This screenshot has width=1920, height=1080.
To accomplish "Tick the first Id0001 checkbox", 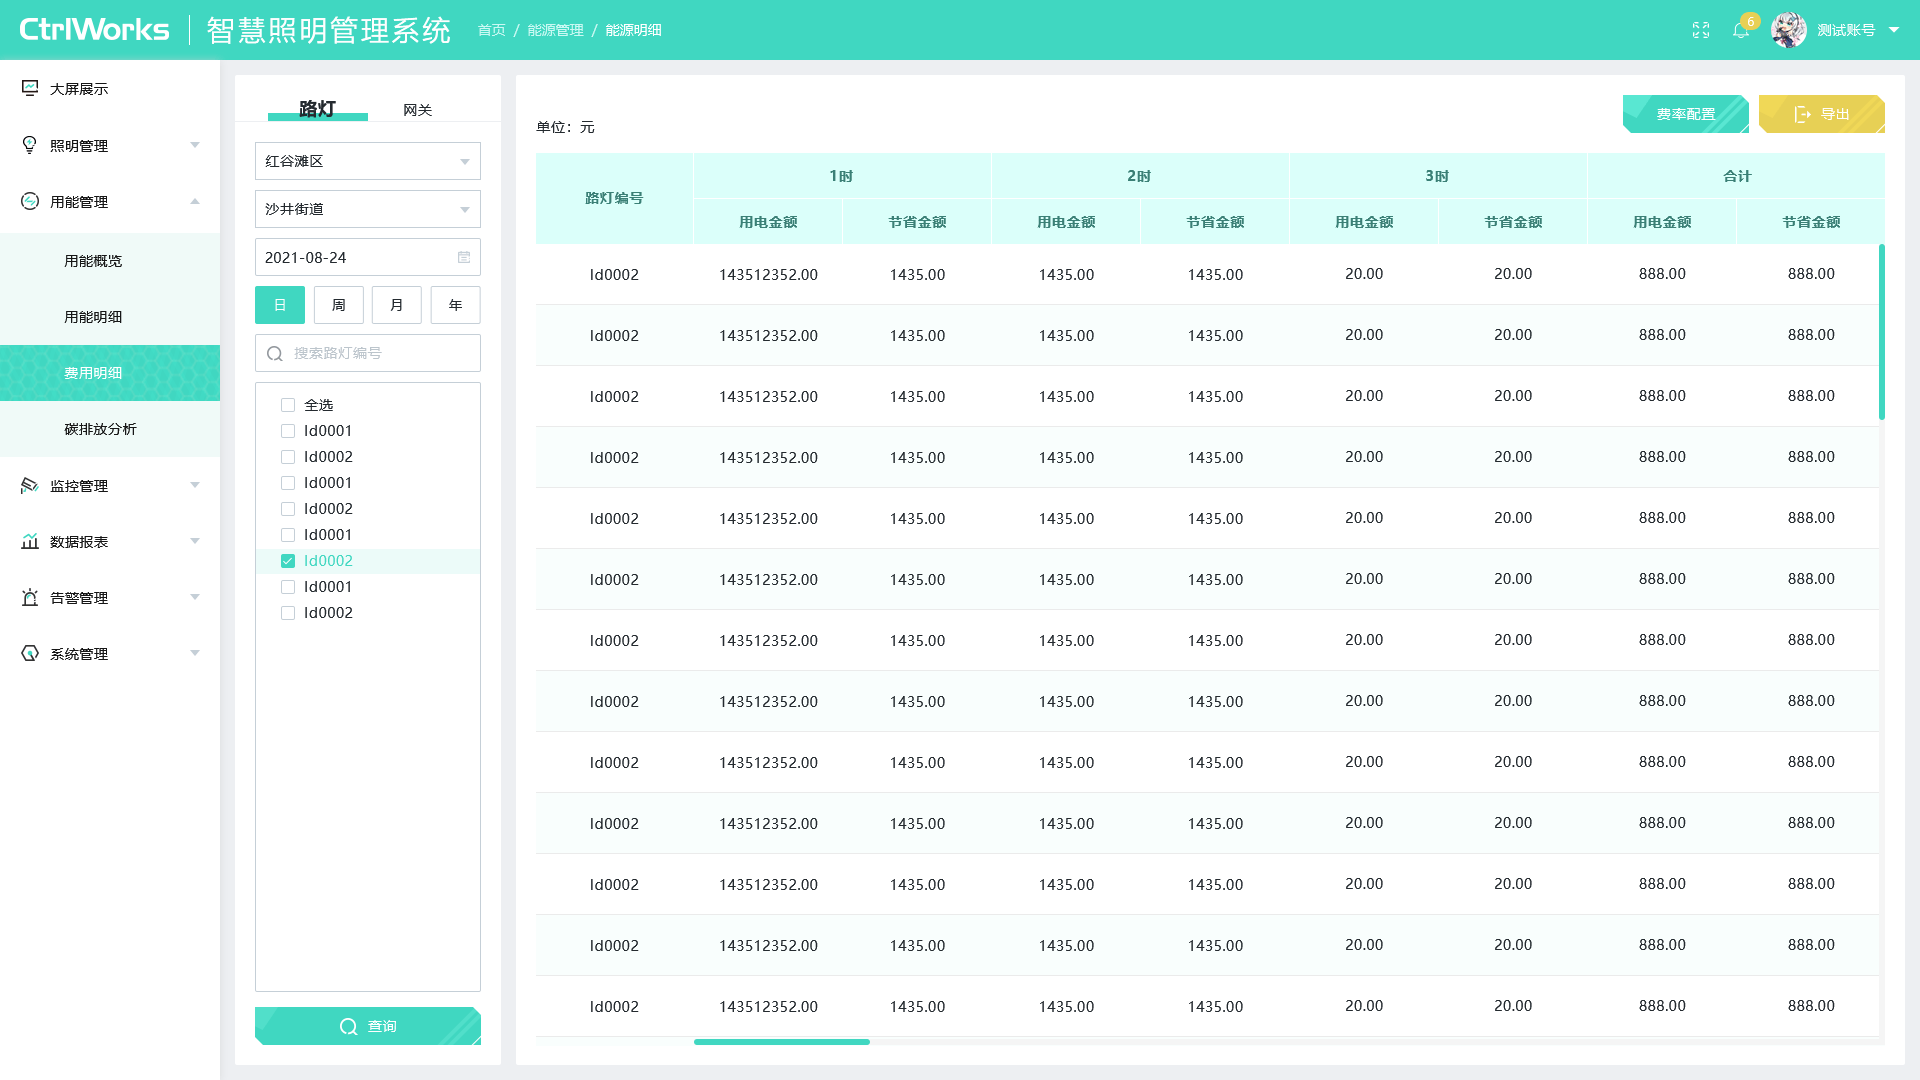I will click(288, 431).
